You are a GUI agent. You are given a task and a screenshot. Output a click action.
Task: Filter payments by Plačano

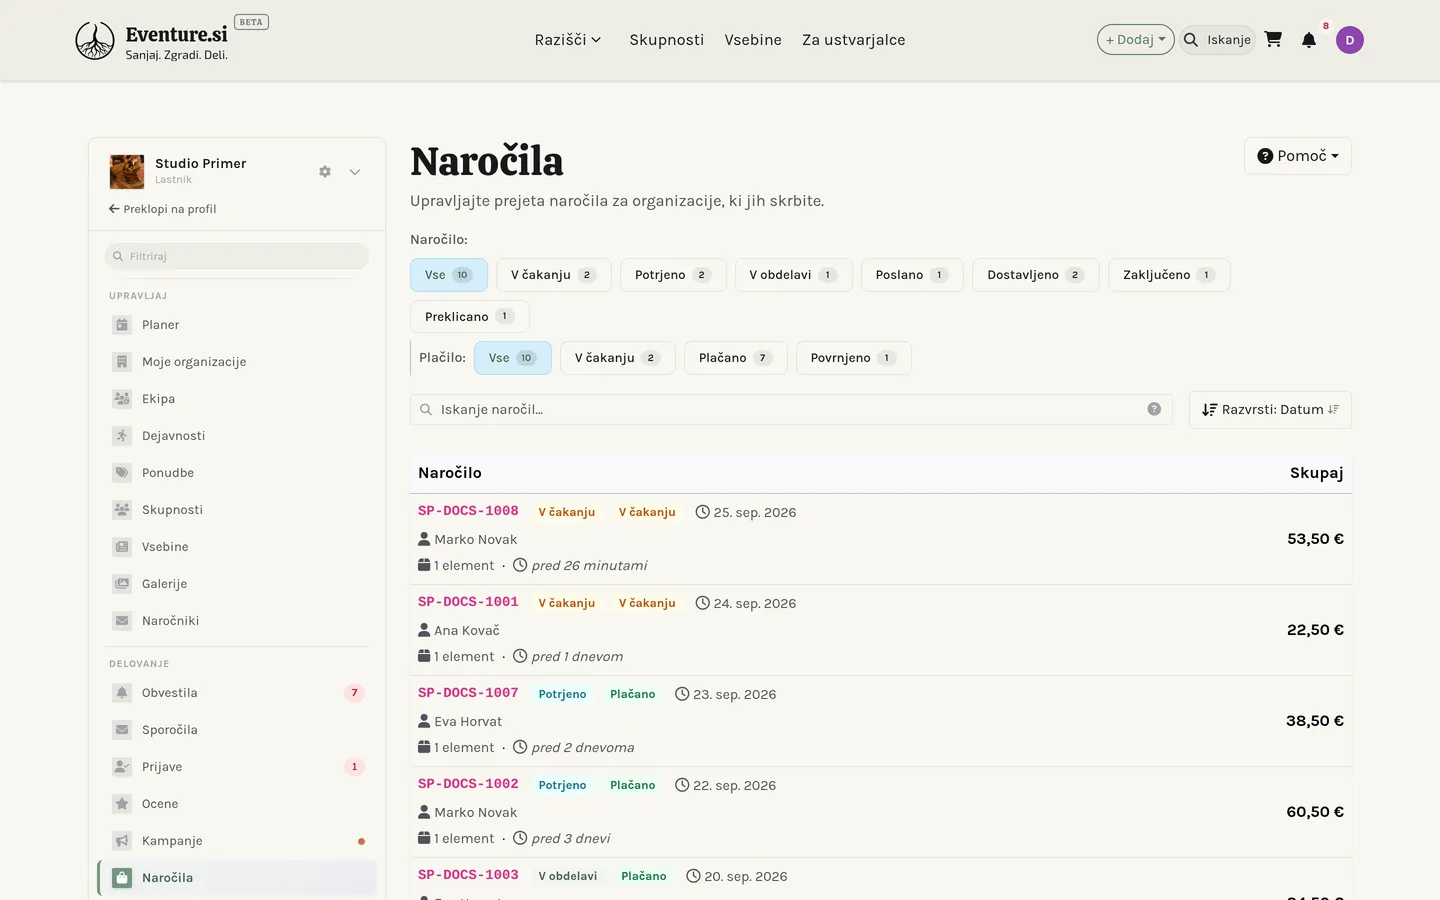(x=736, y=358)
